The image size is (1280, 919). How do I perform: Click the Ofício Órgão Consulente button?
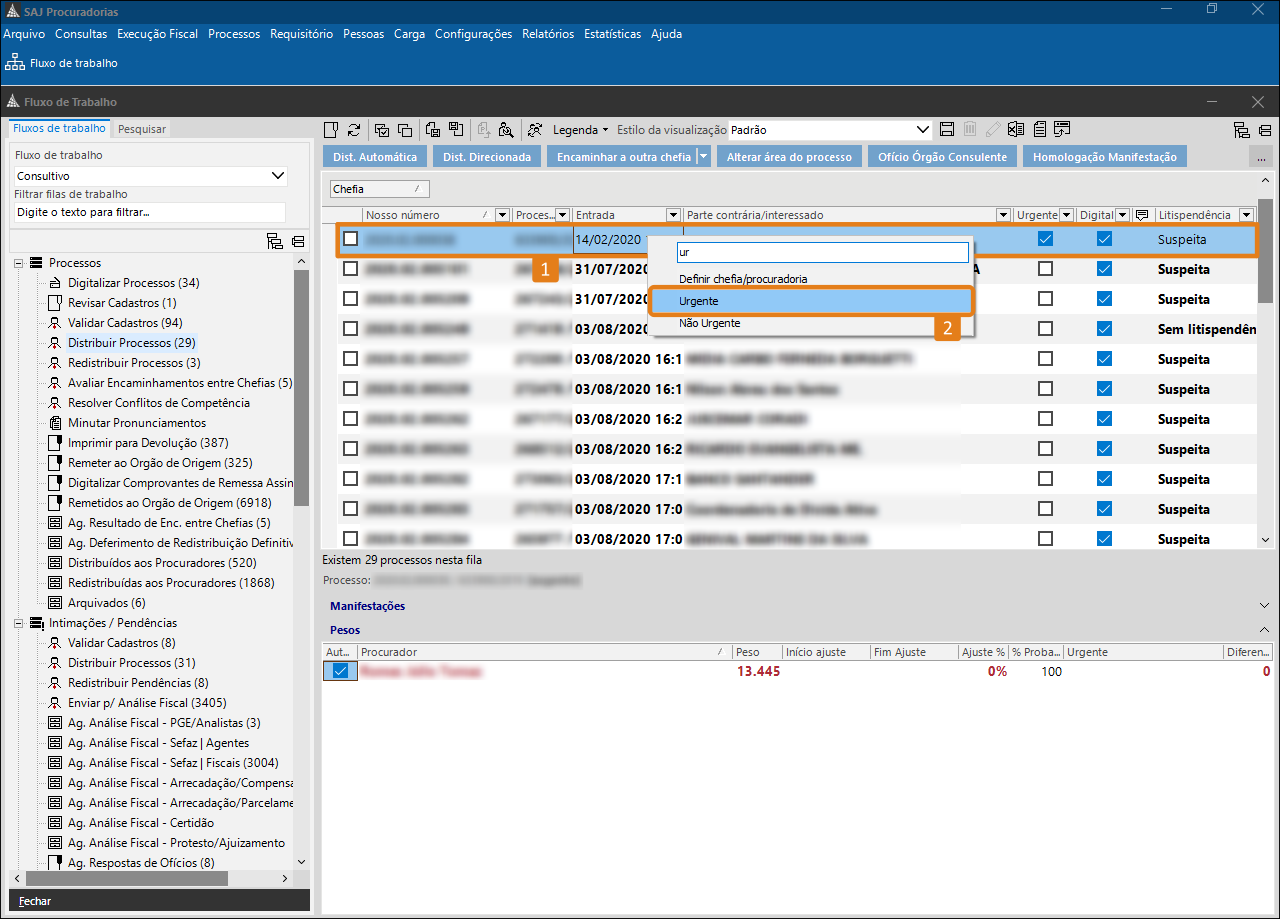(x=943, y=157)
